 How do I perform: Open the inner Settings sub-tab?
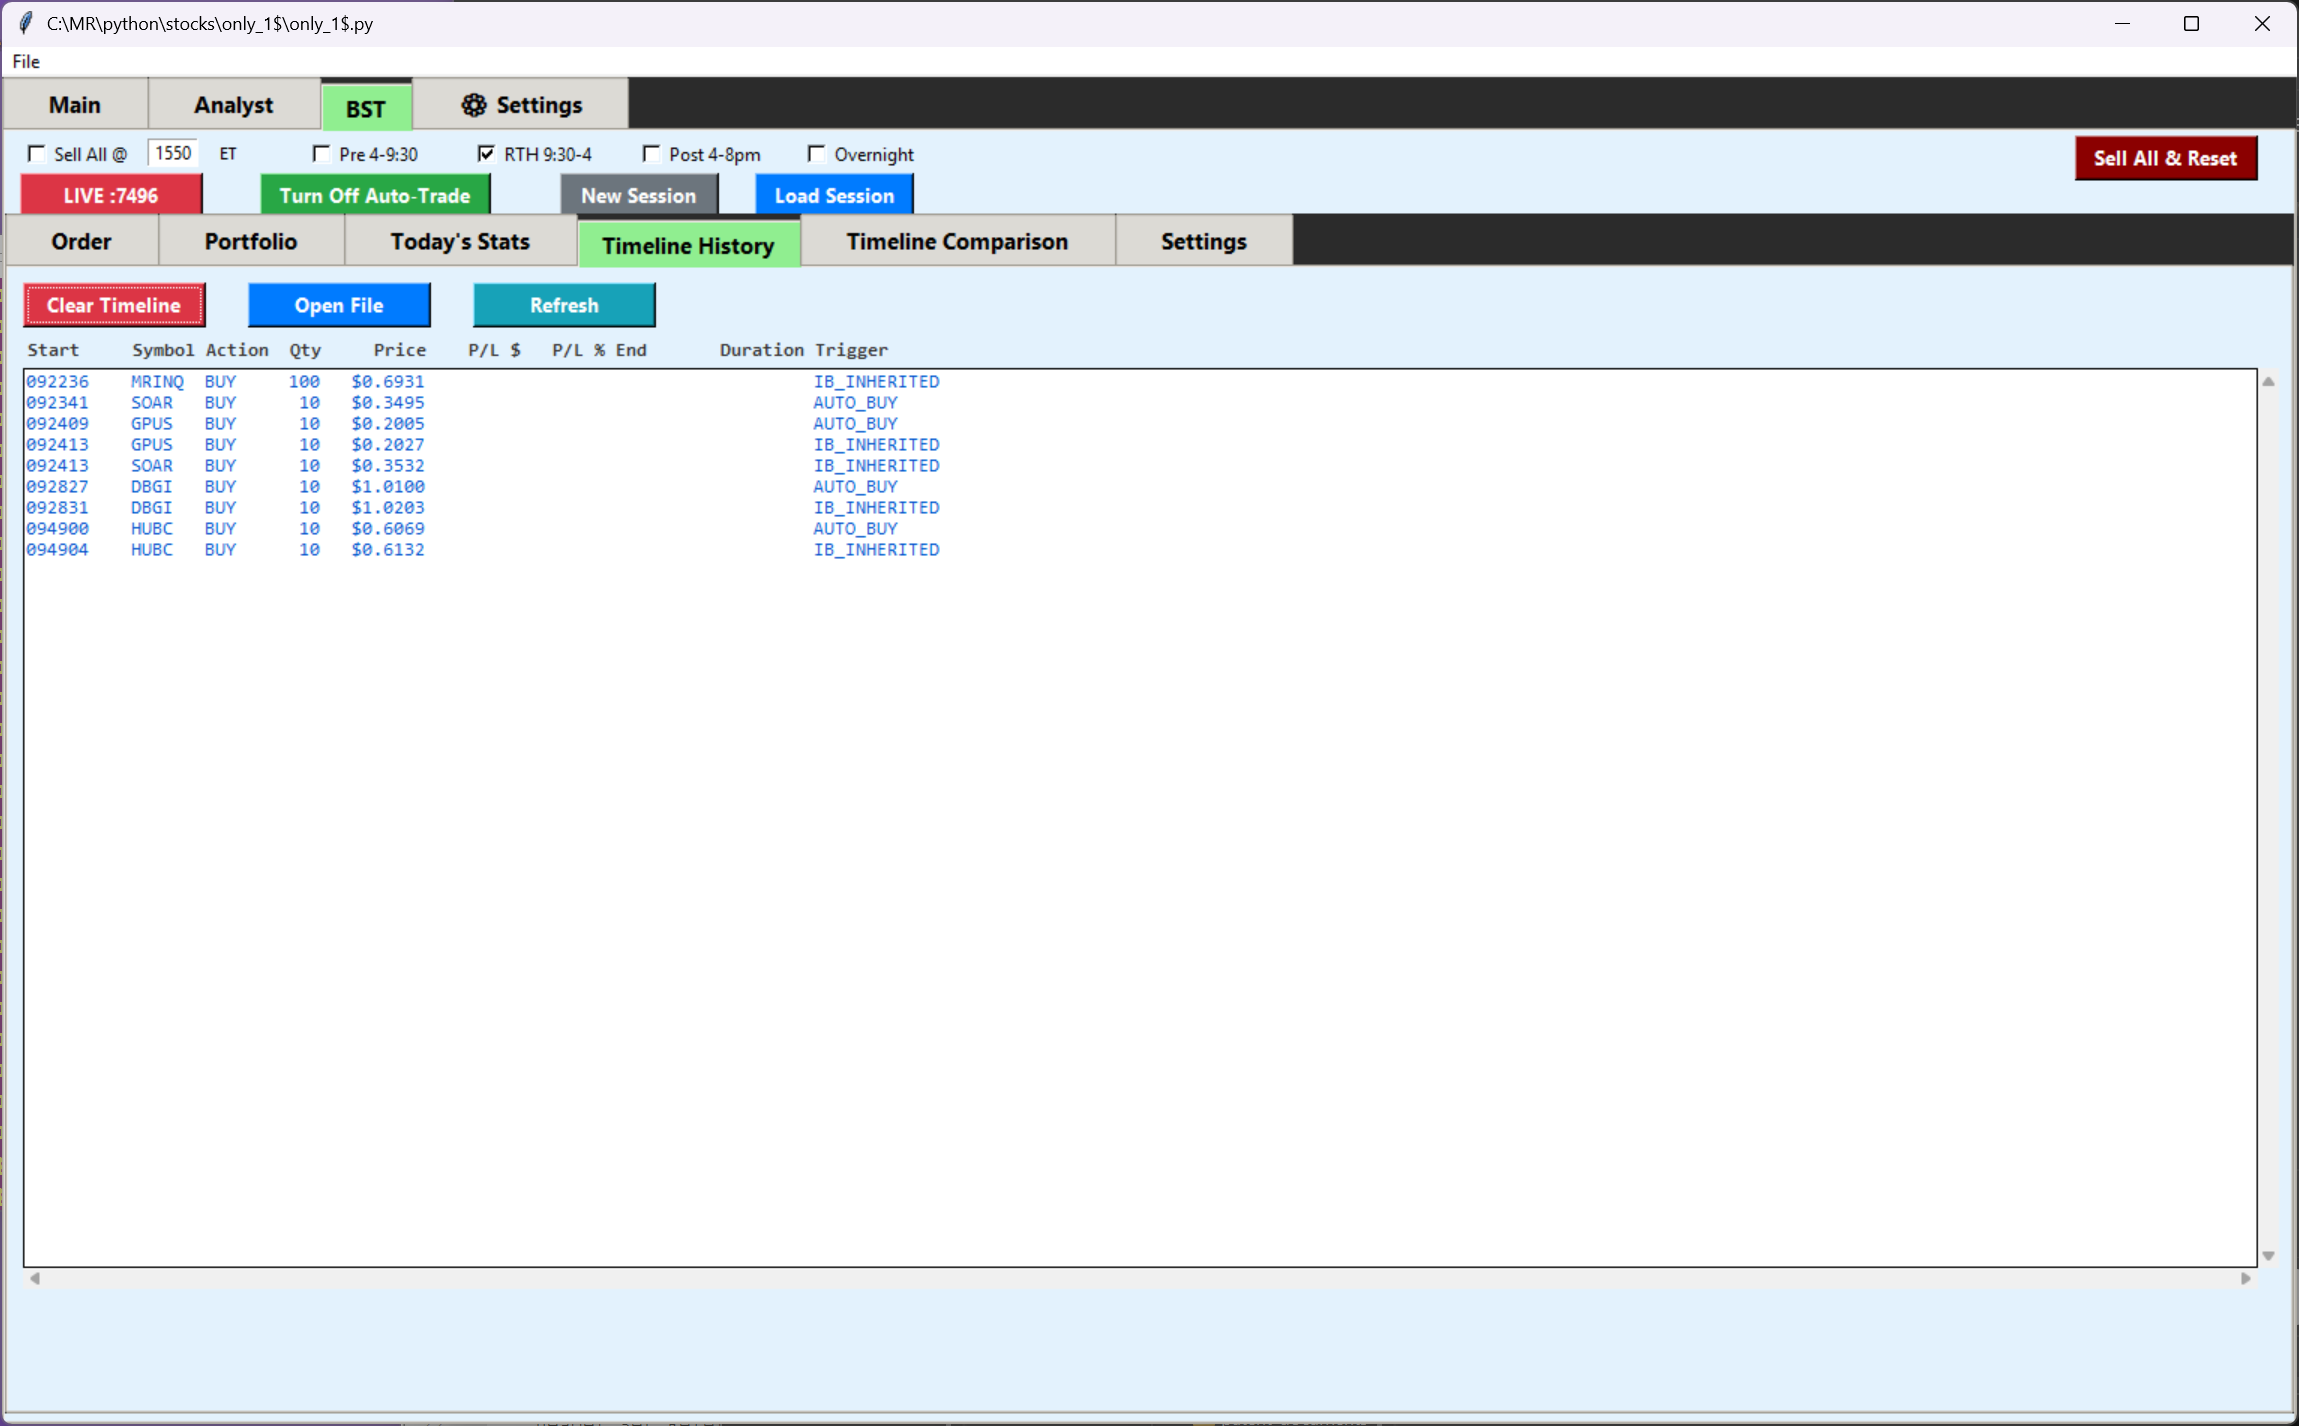click(x=1204, y=241)
